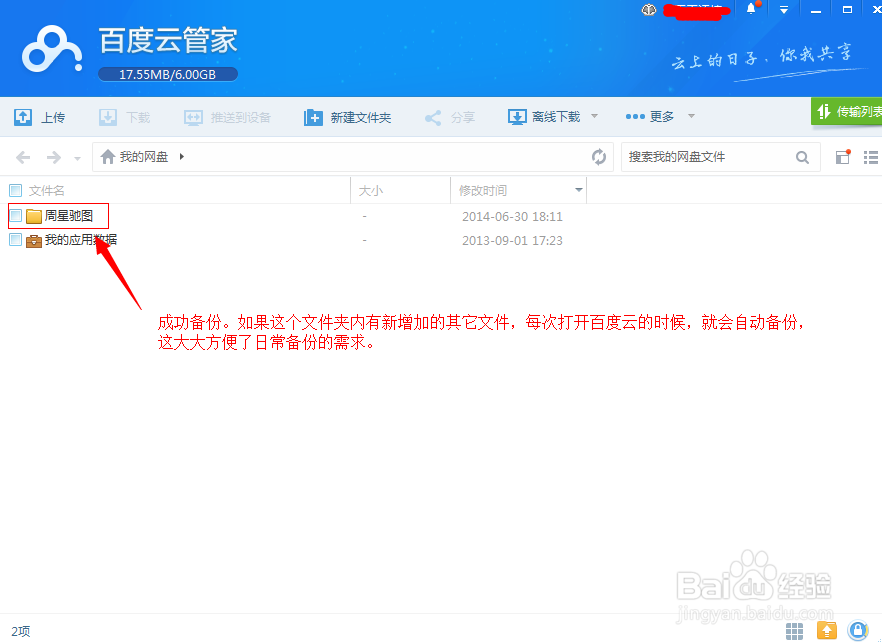The width and height of the screenshot is (882, 644).
Task: Click the 17.55MB/6.00GB storage usage bar
Action: (x=168, y=74)
